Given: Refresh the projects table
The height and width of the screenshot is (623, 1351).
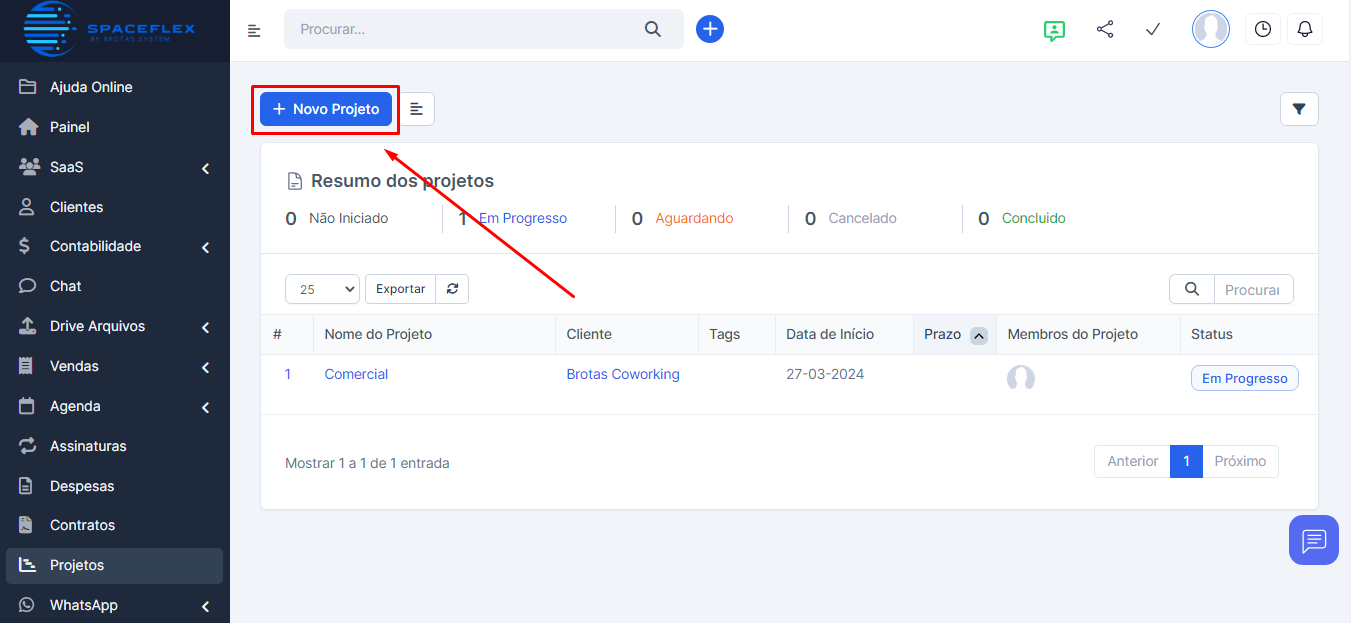Looking at the screenshot, I should (x=452, y=289).
